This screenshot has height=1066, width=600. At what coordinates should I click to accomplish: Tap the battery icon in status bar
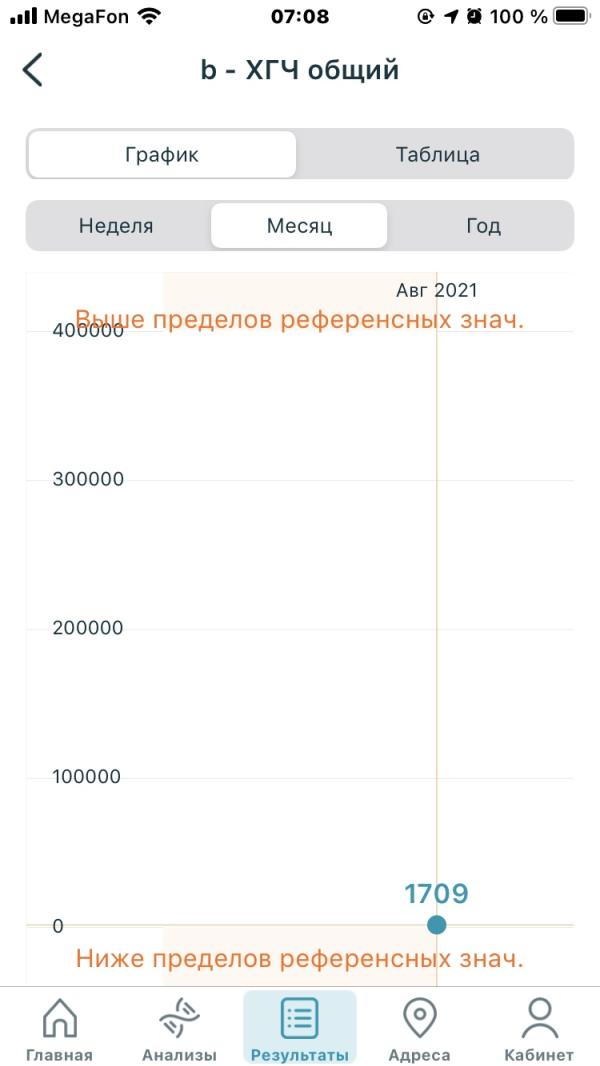[570, 17]
